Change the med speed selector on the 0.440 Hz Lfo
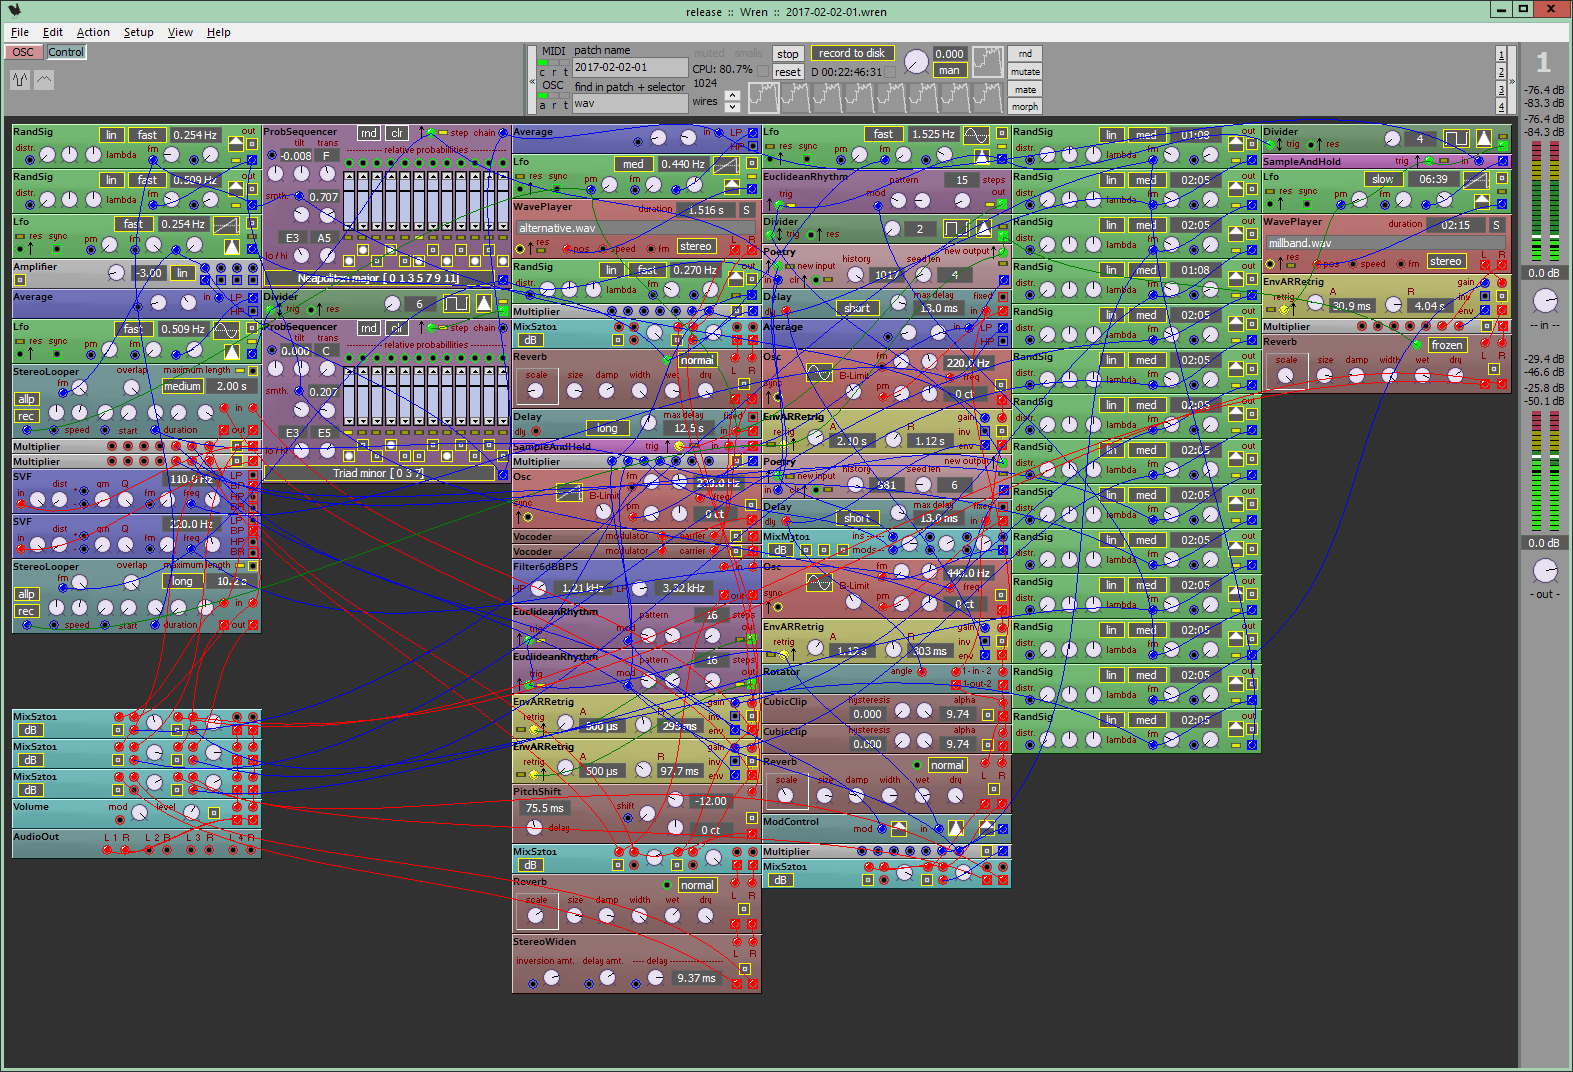The height and width of the screenshot is (1072, 1573). (633, 164)
